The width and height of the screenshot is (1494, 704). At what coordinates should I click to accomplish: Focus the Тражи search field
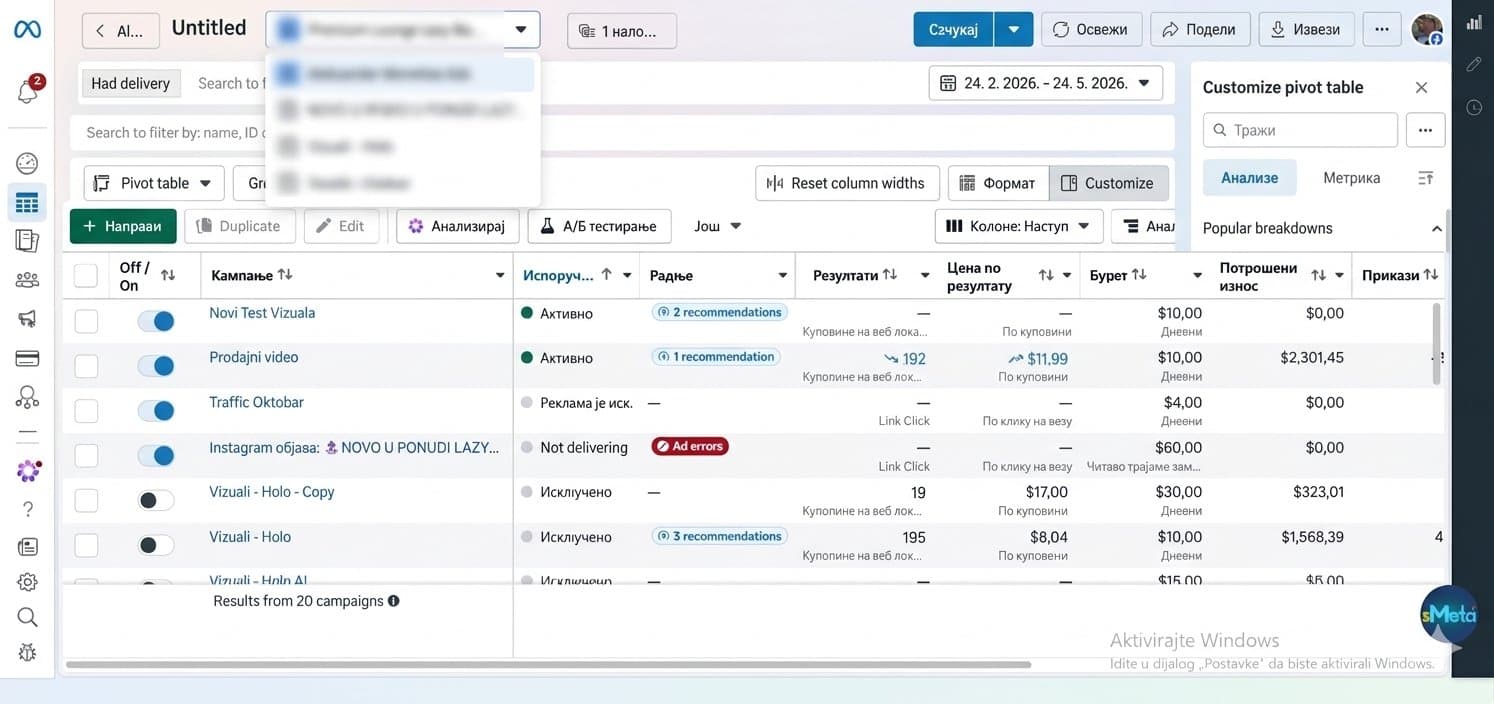coord(1300,130)
